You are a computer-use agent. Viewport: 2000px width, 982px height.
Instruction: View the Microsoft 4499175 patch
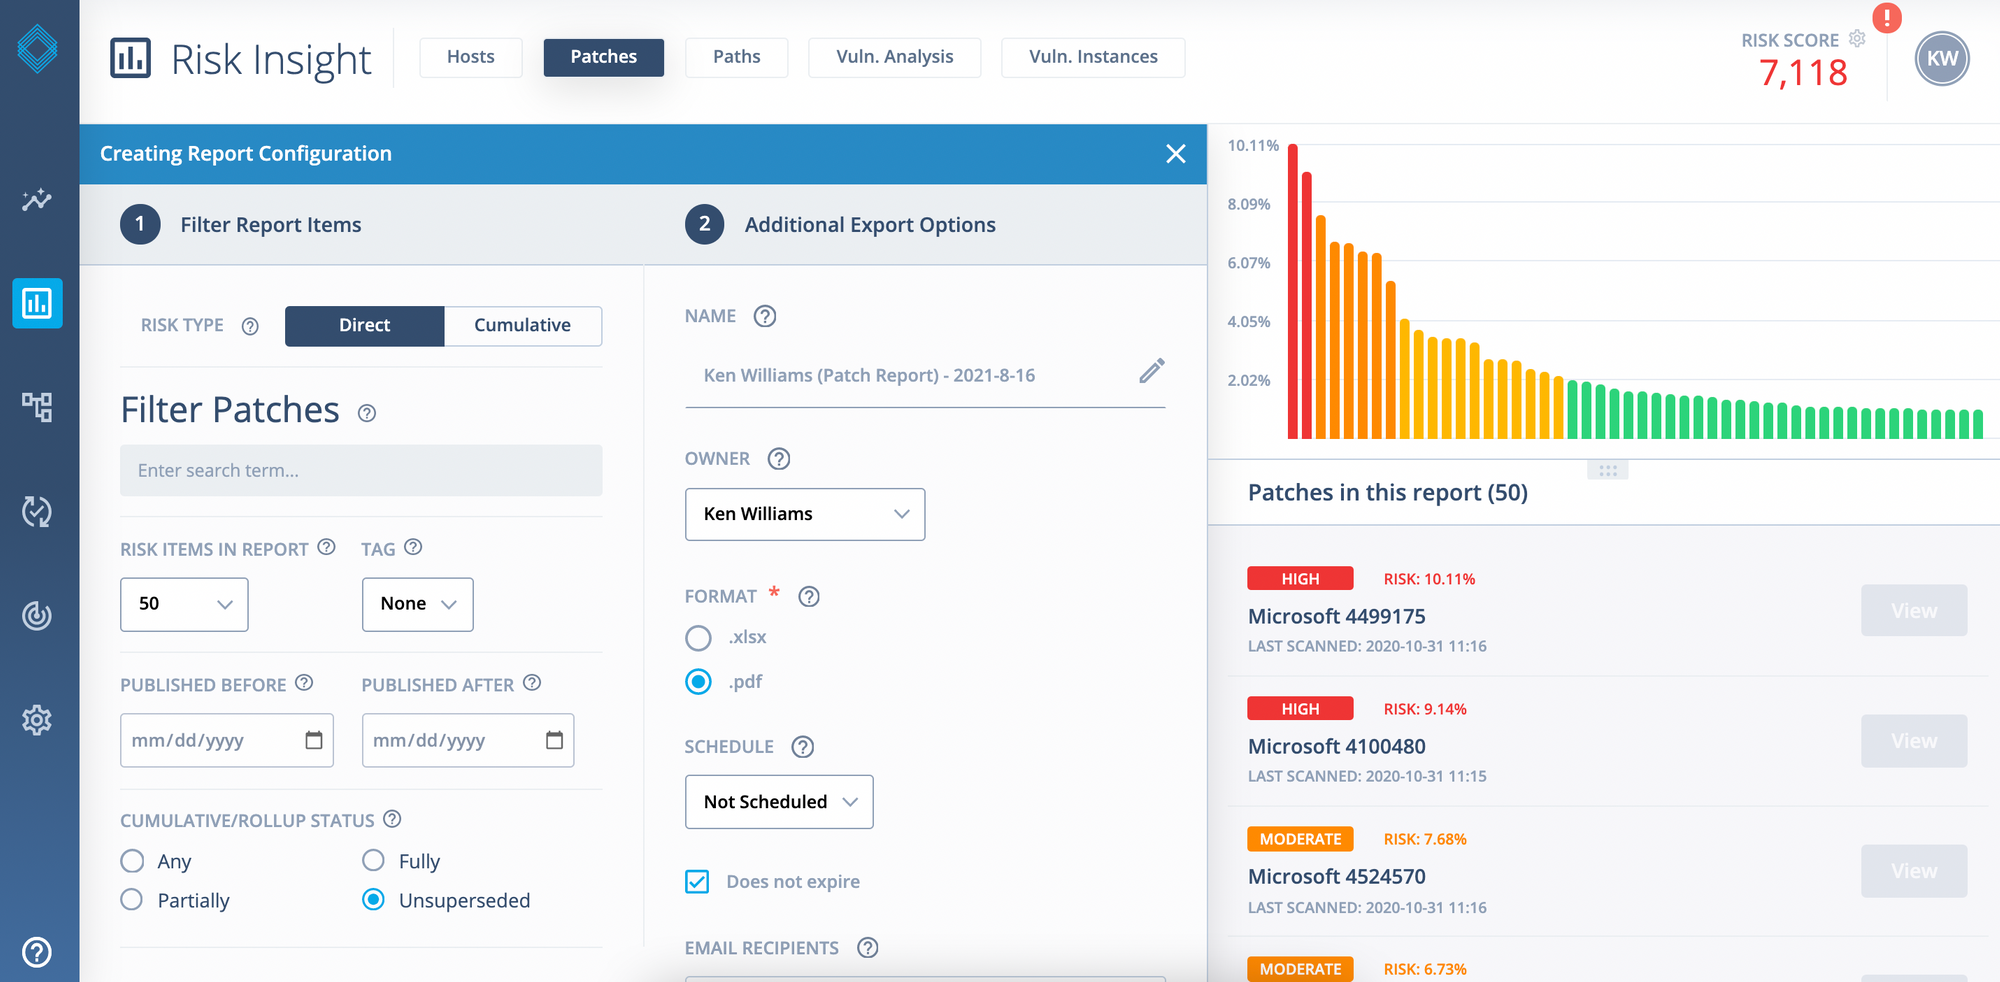pos(1913,611)
